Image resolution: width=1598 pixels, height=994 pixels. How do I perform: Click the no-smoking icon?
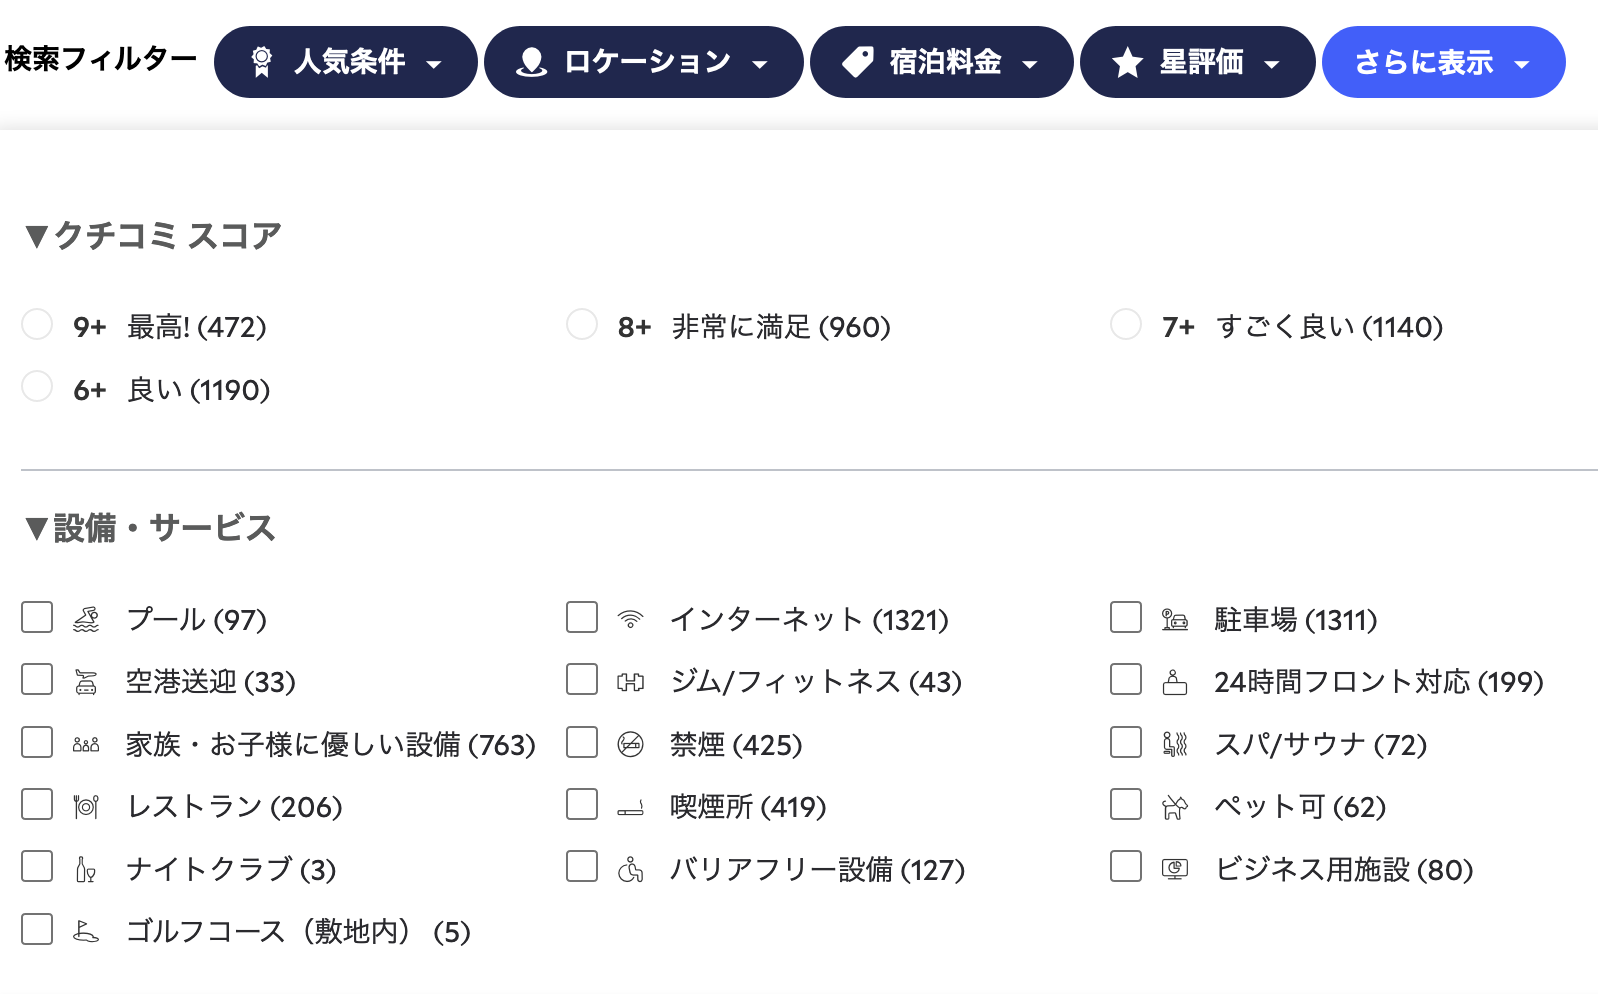[x=630, y=745]
